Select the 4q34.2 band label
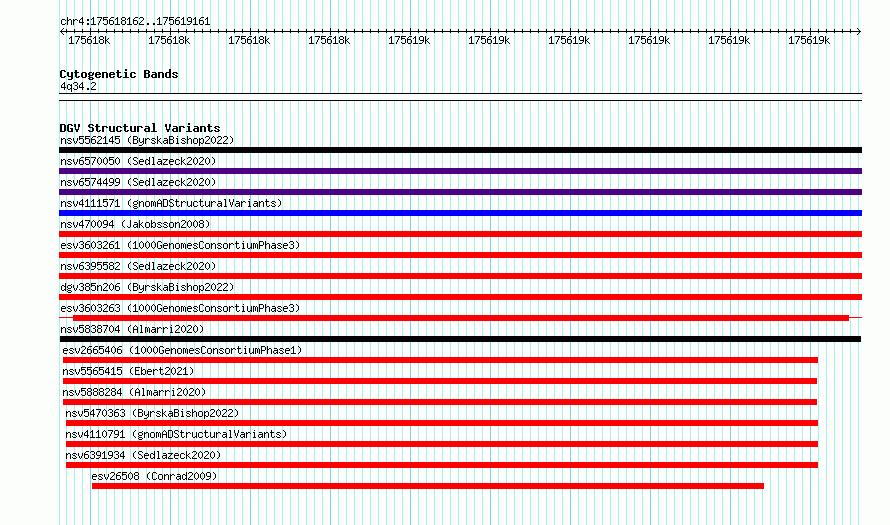Viewport: 890px width, 525px height. click(78, 86)
